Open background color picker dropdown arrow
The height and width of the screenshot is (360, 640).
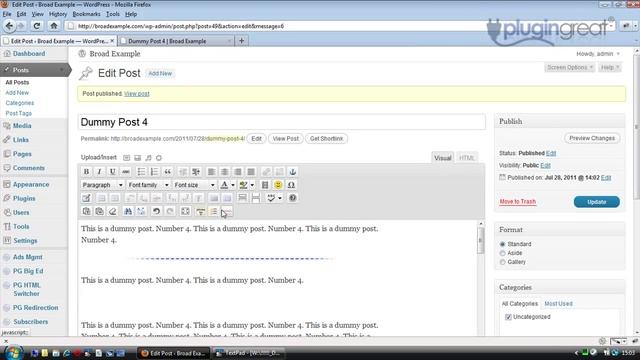pyautogui.click(x=252, y=185)
